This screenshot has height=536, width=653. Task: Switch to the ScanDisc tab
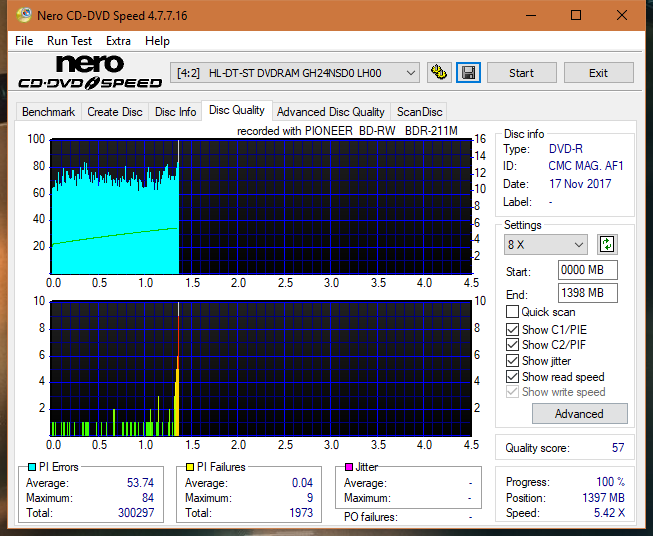click(419, 112)
